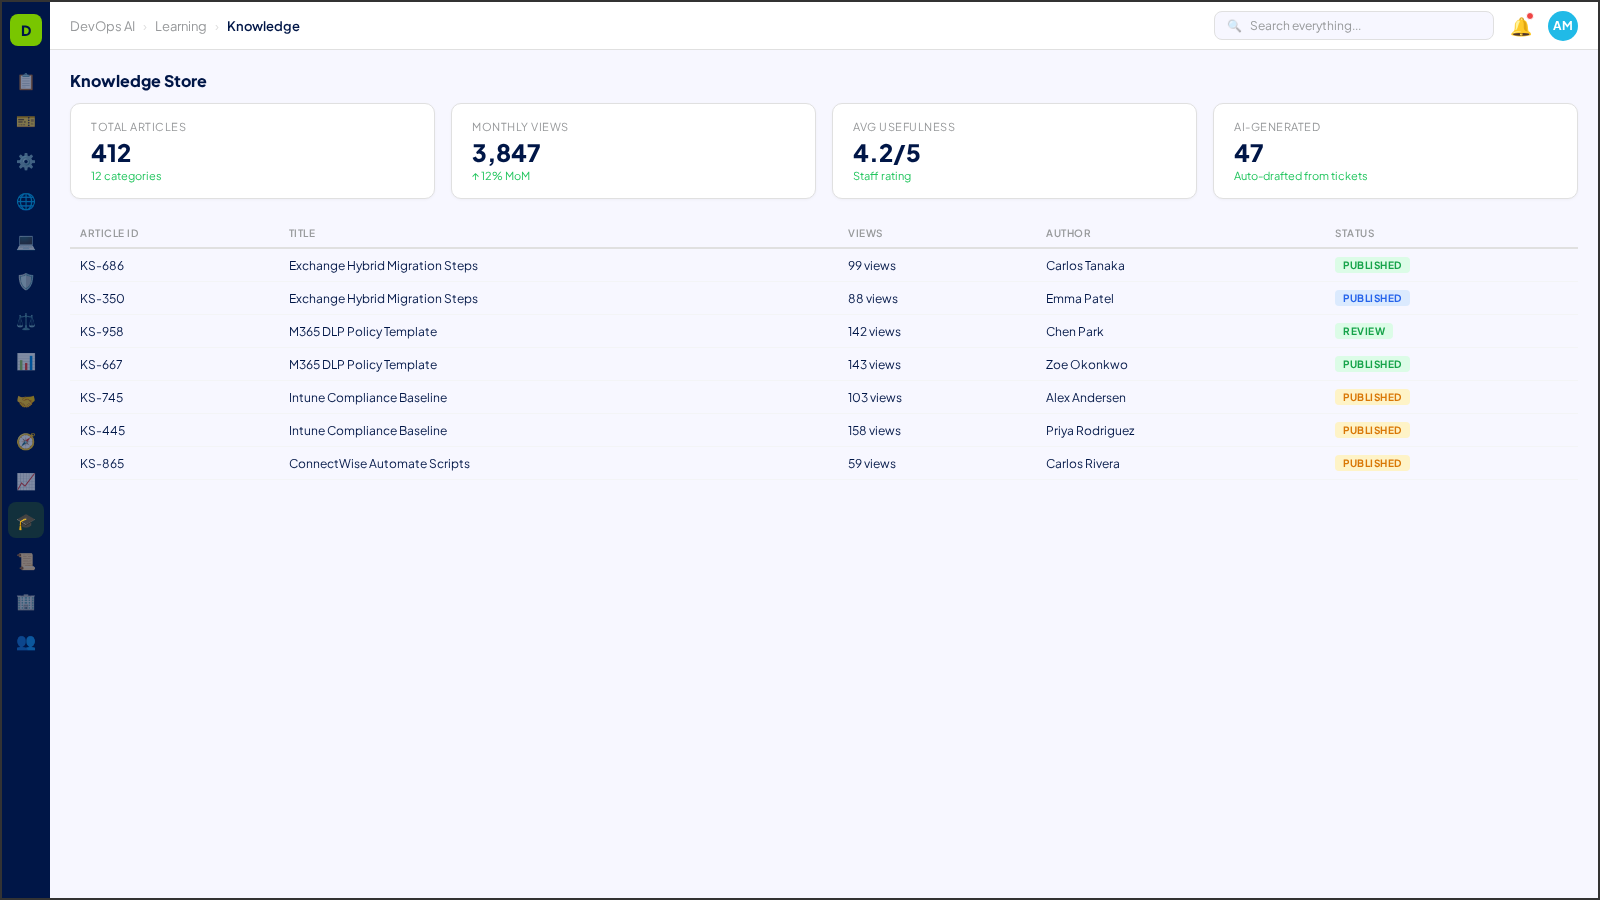The image size is (1600, 900).
Task: Select the scales compliance icon
Action: tap(26, 321)
